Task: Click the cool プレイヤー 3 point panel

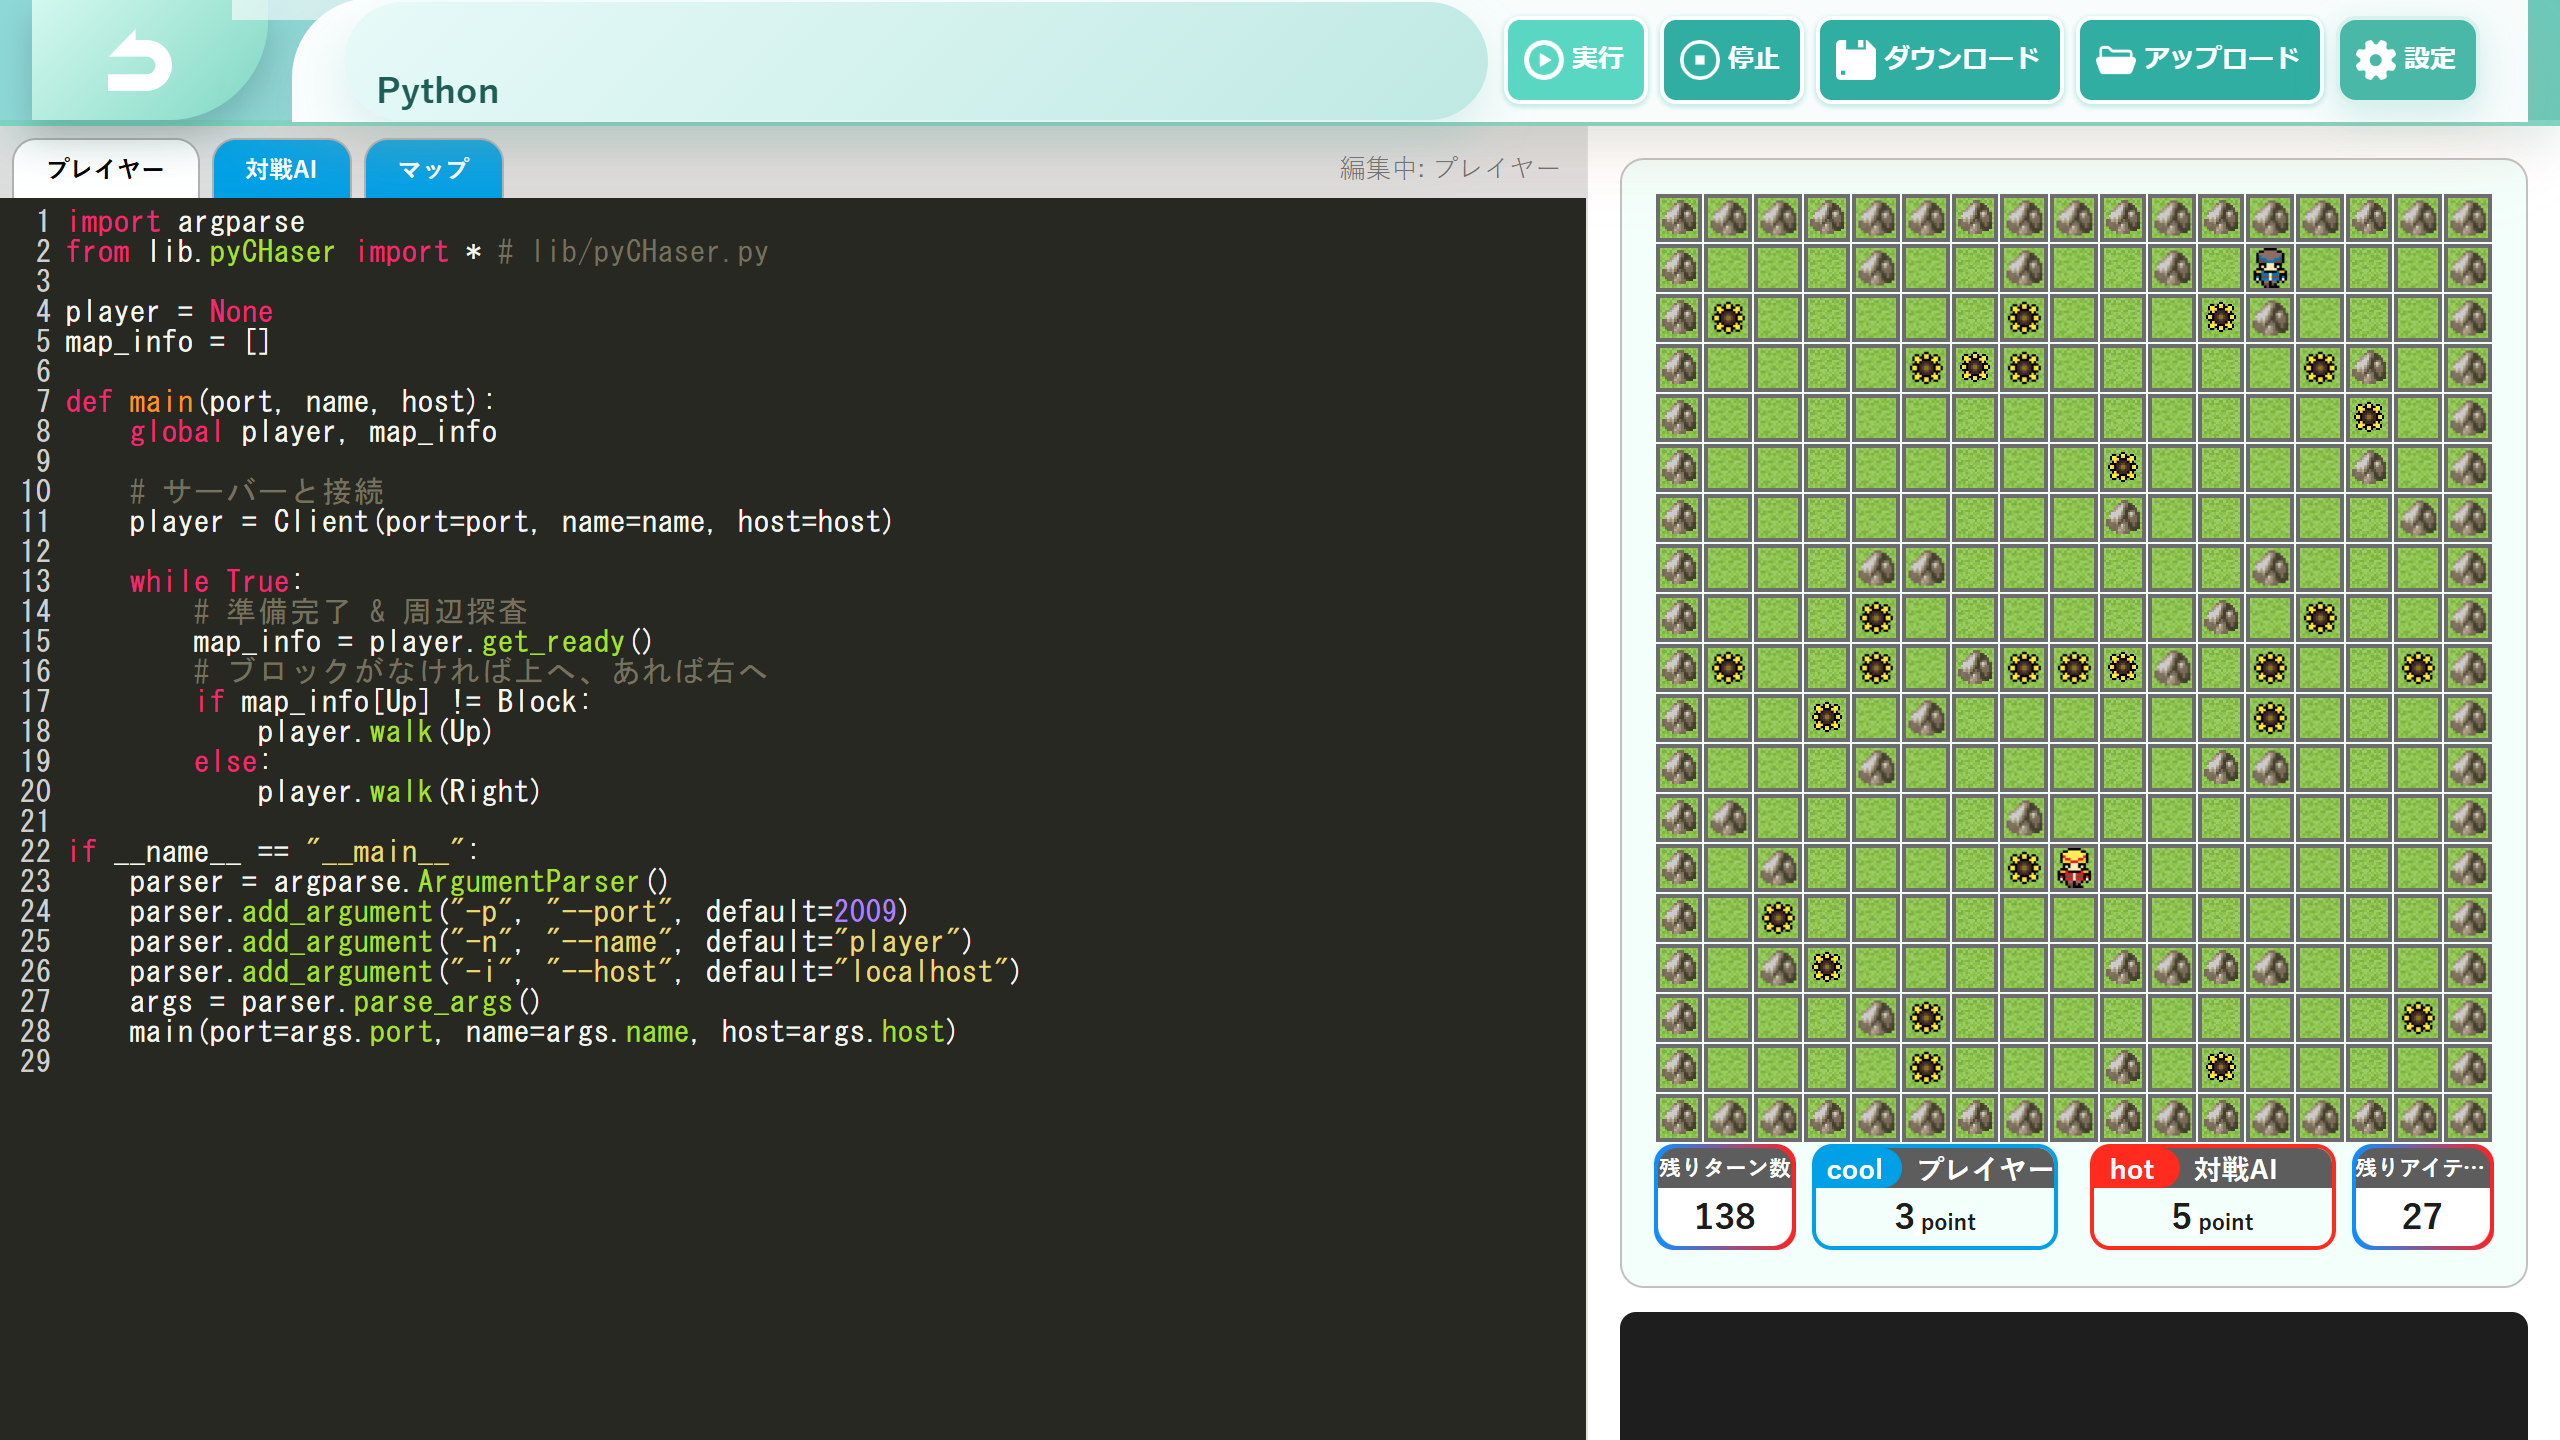Action: [1934, 1197]
